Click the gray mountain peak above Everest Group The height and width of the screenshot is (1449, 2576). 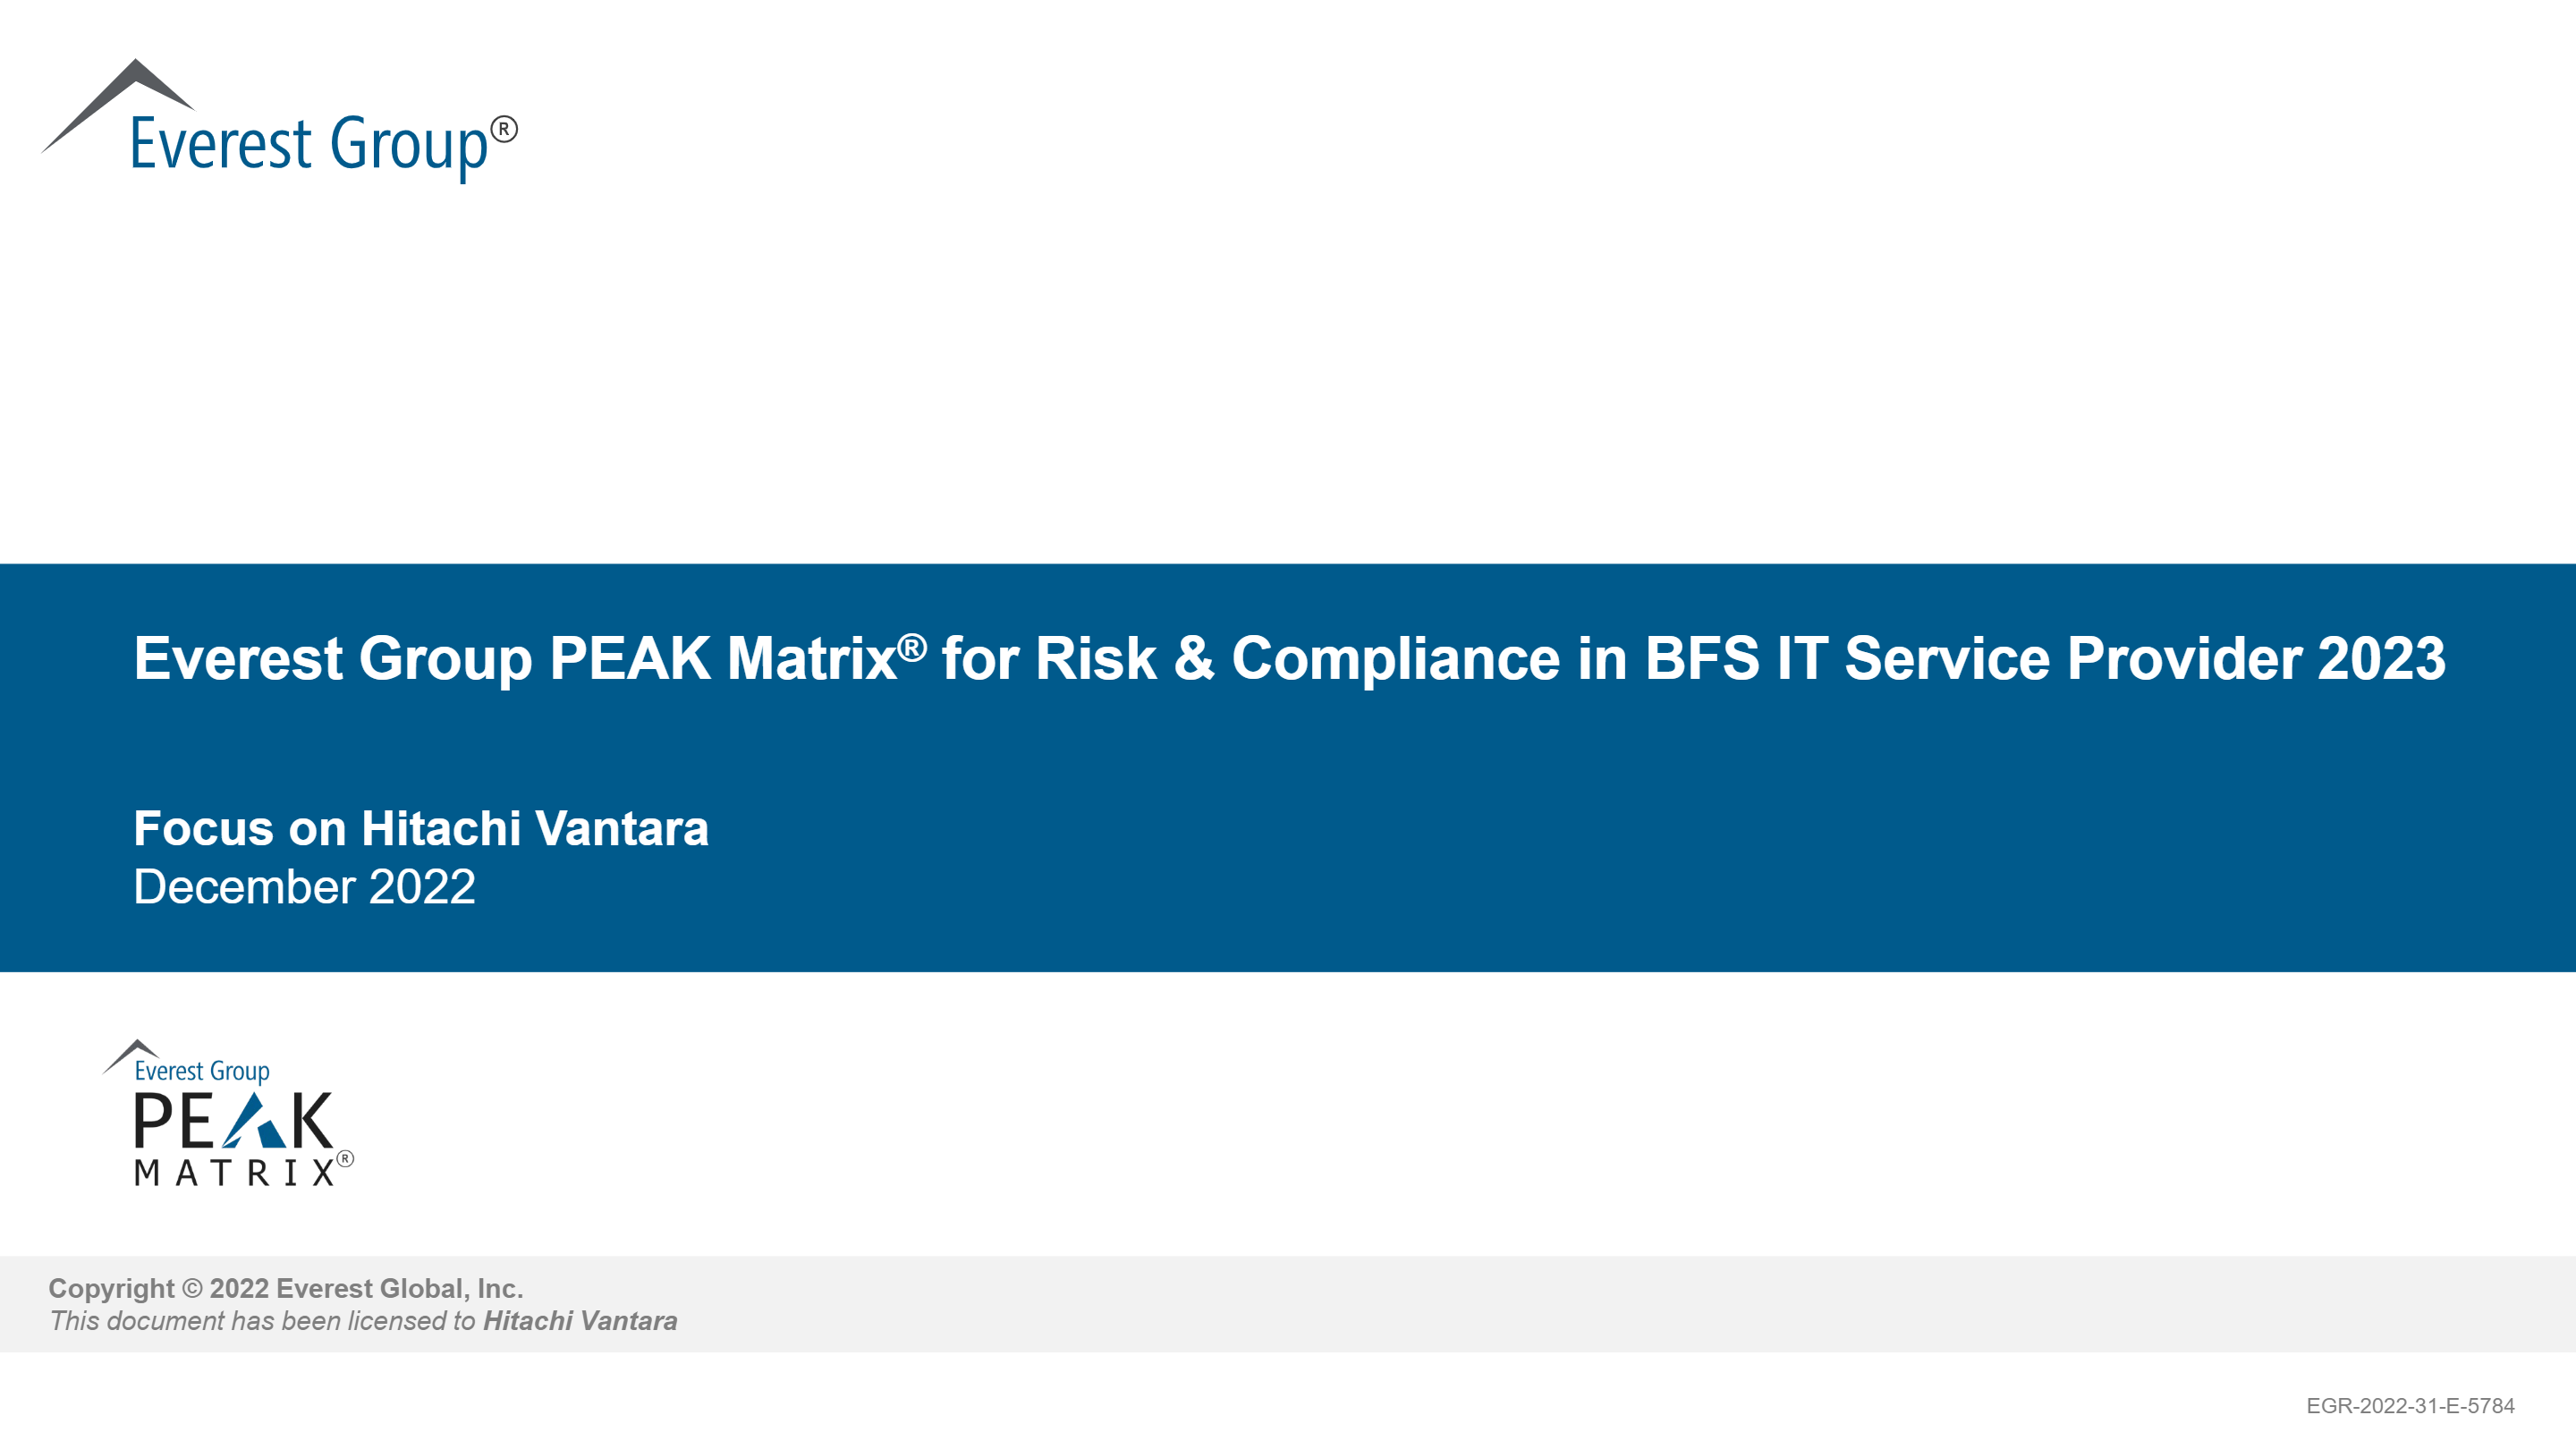pos(125,95)
